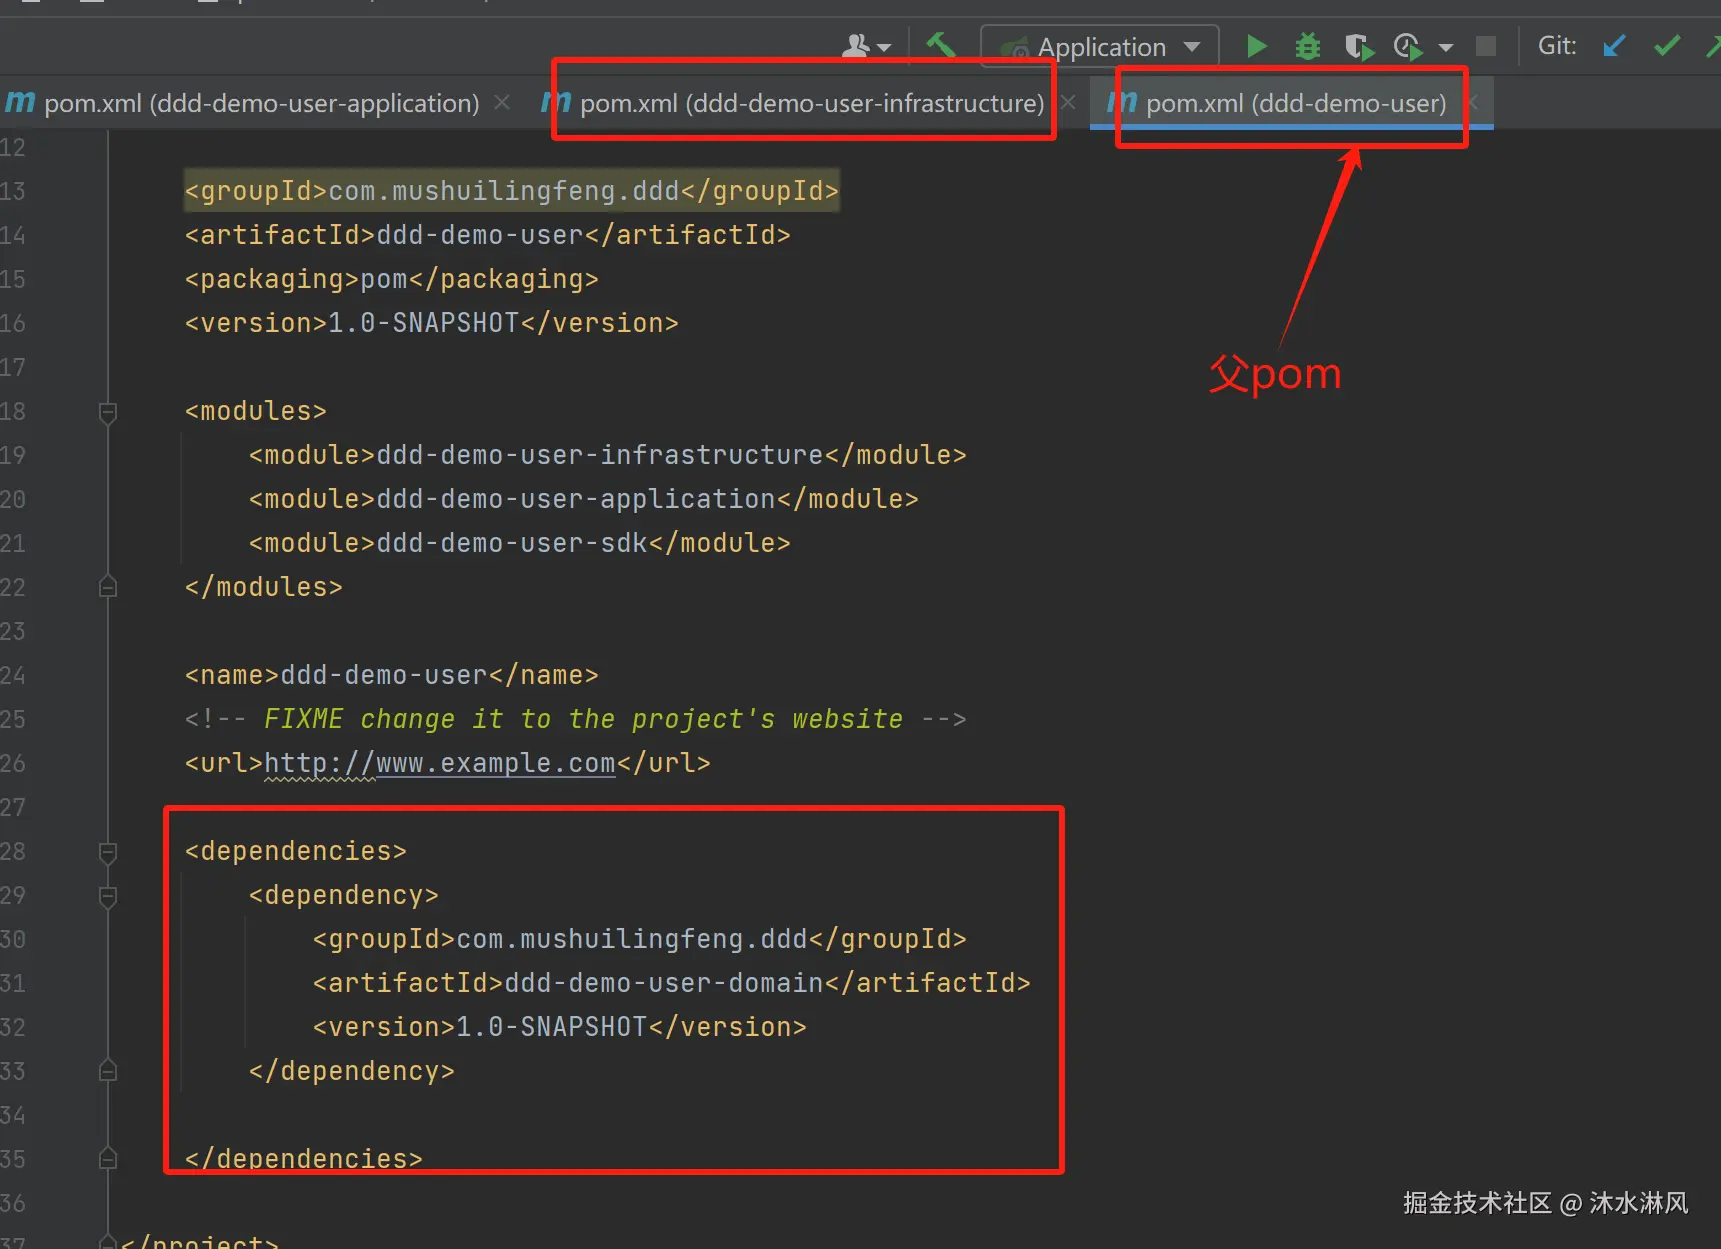Click the grey Stop button
The image size is (1721, 1249).
click(x=1486, y=46)
